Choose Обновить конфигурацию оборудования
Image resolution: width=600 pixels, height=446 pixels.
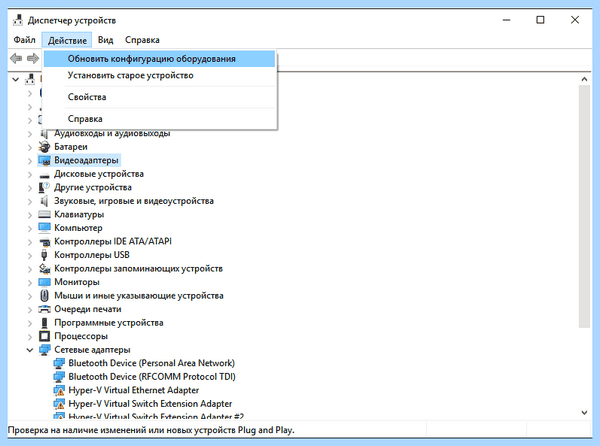tap(159, 59)
